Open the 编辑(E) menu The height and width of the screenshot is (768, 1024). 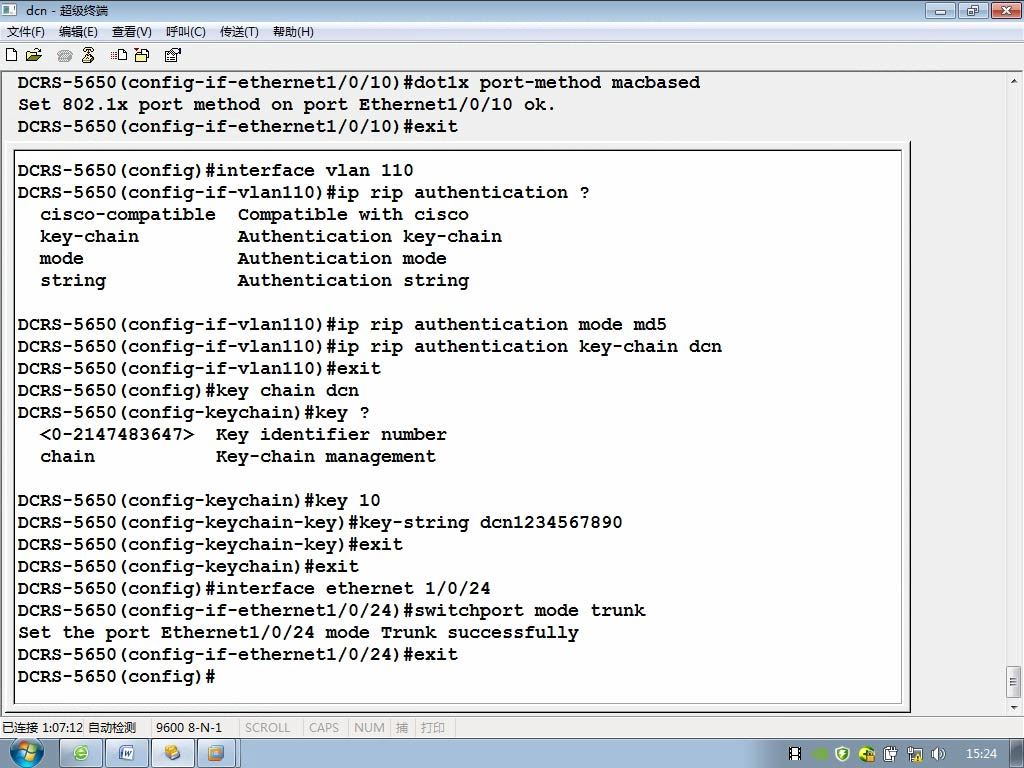coord(78,31)
